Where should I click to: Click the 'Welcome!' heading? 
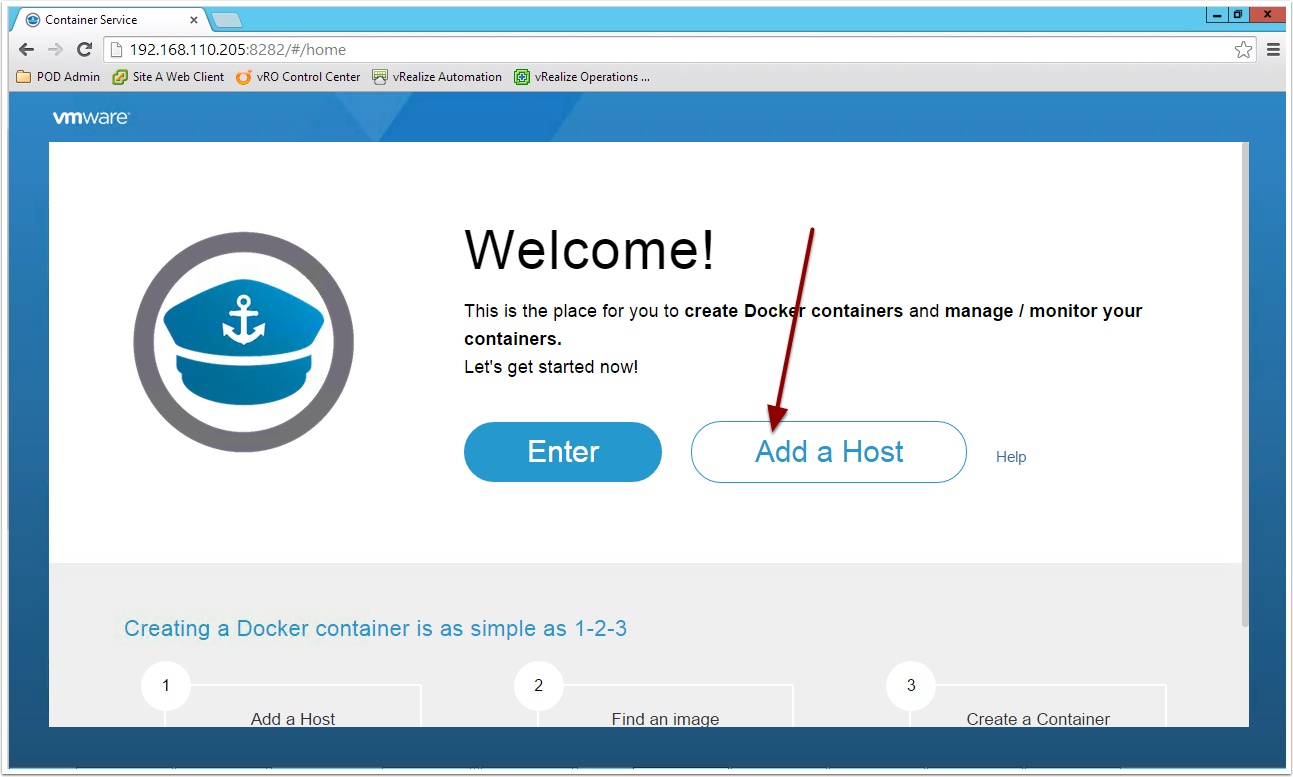point(590,249)
